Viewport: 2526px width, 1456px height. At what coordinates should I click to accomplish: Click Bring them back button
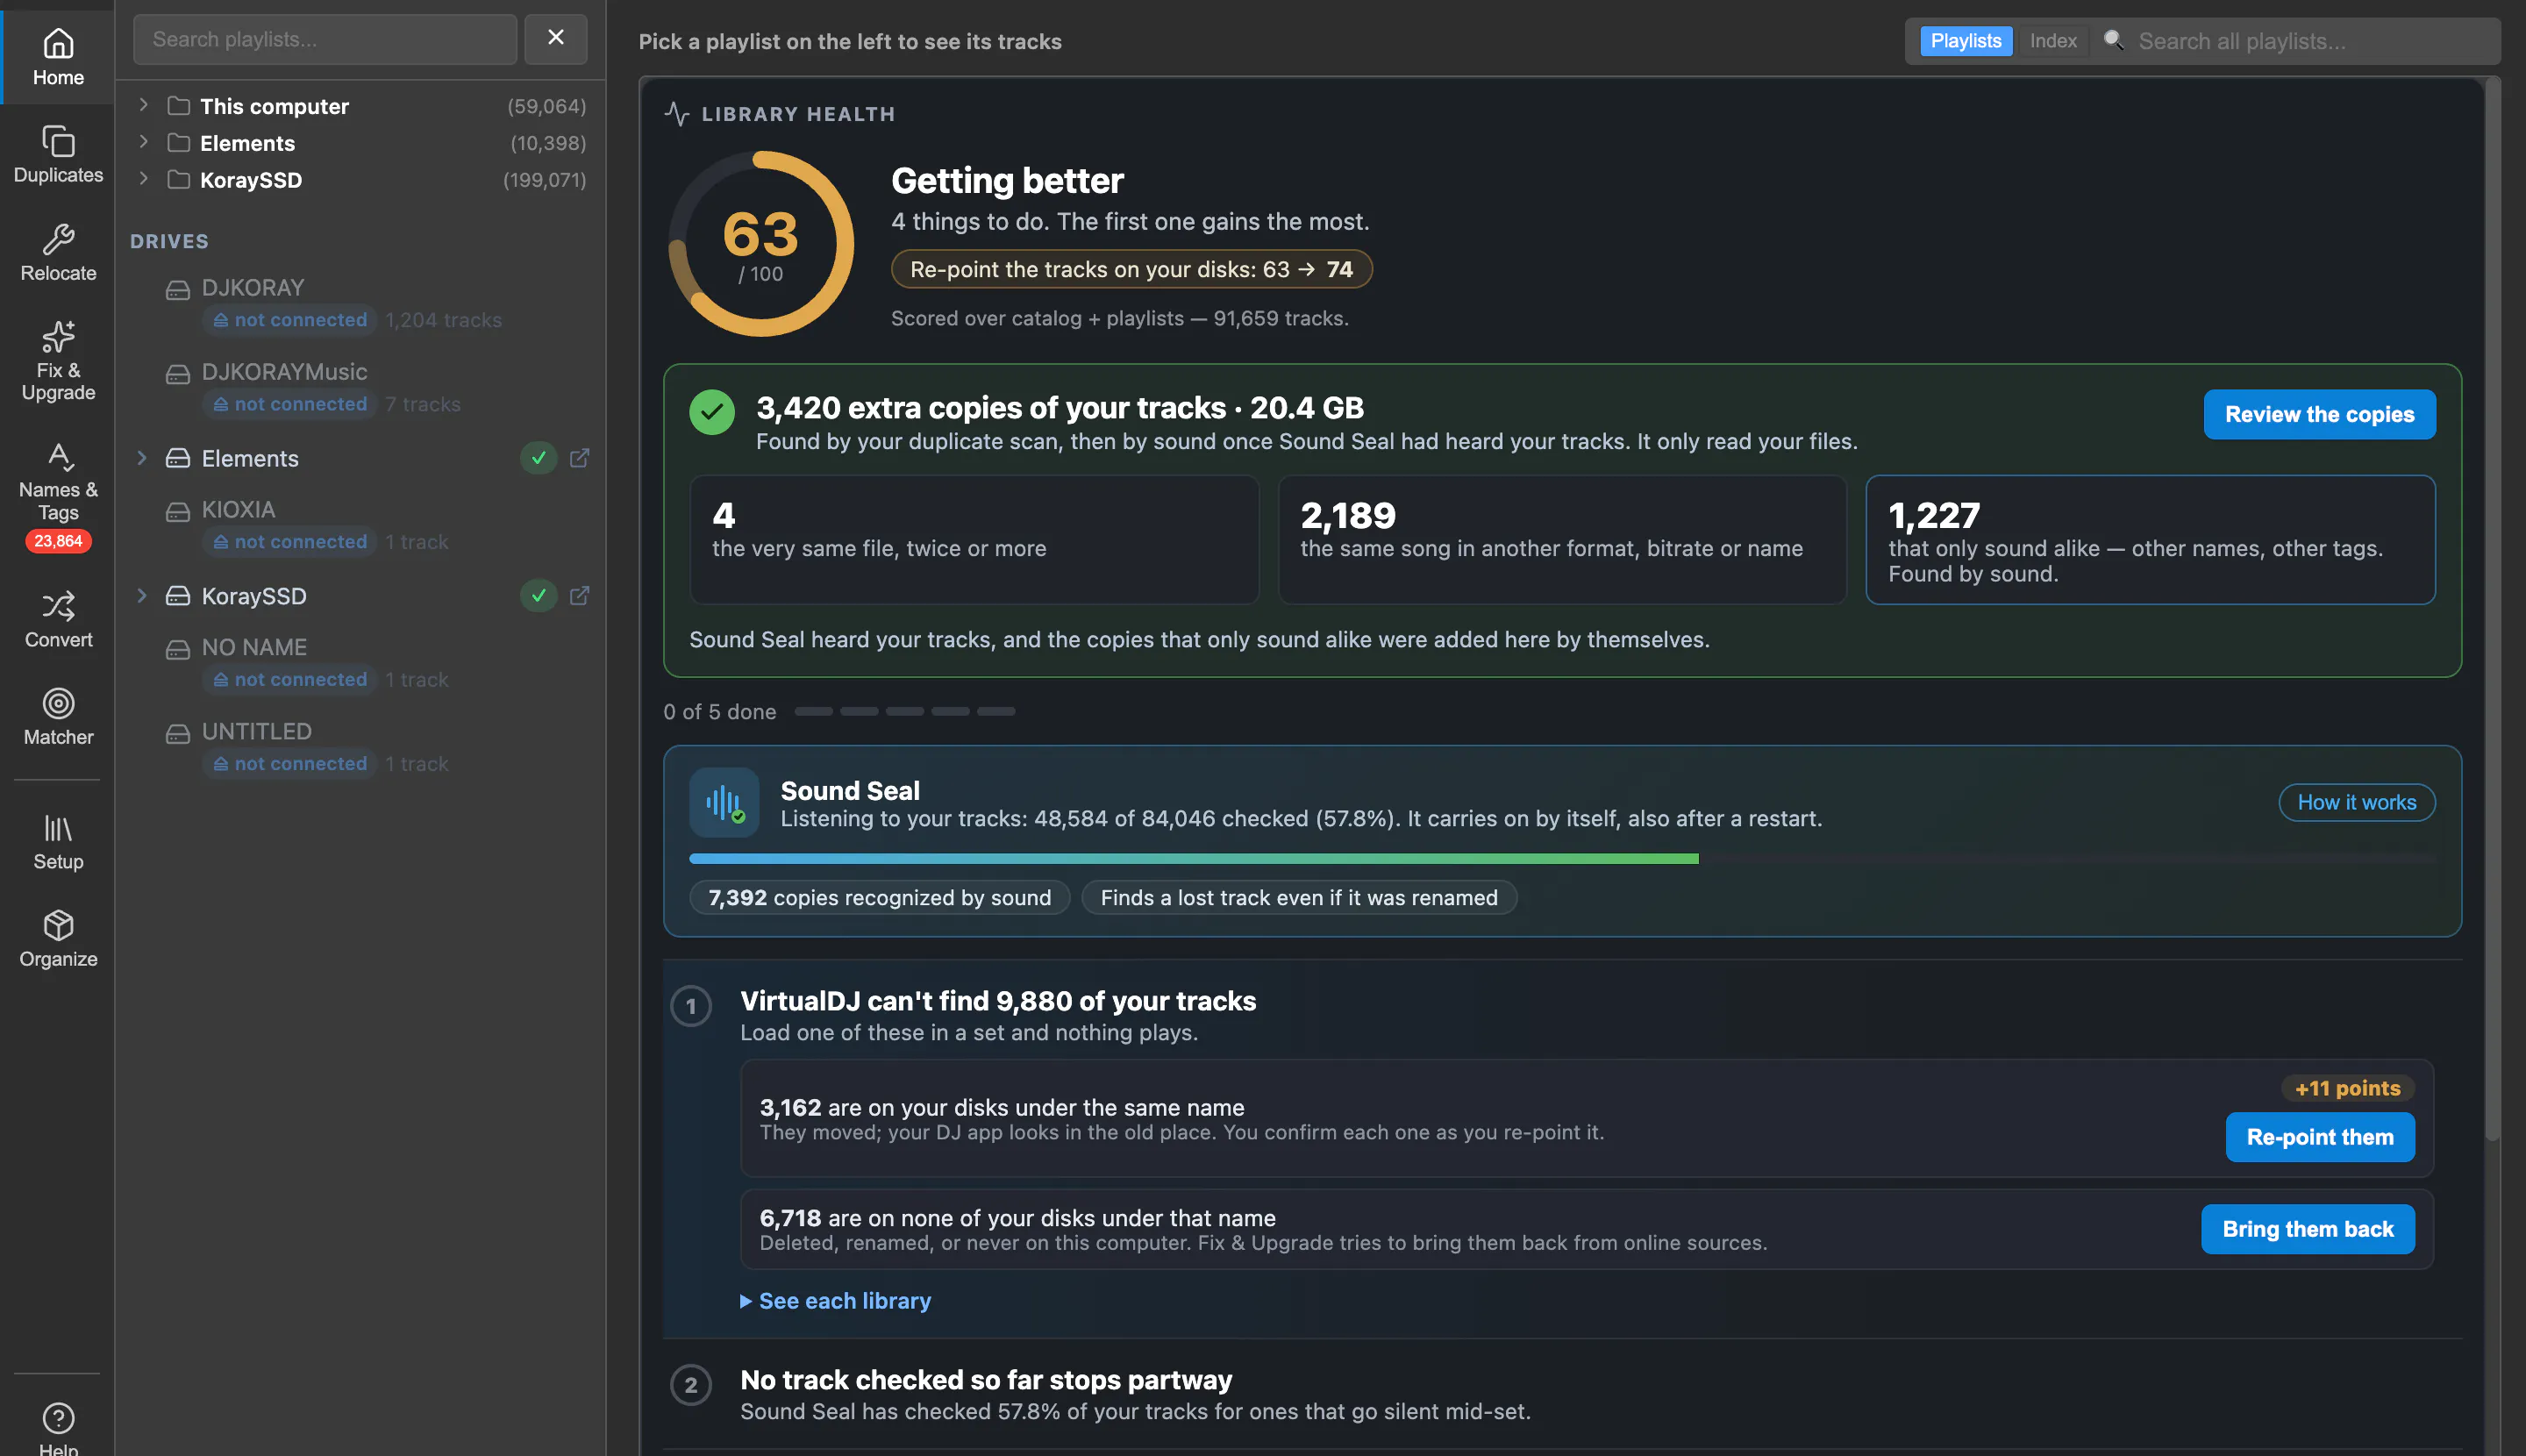point(2307,1229)
